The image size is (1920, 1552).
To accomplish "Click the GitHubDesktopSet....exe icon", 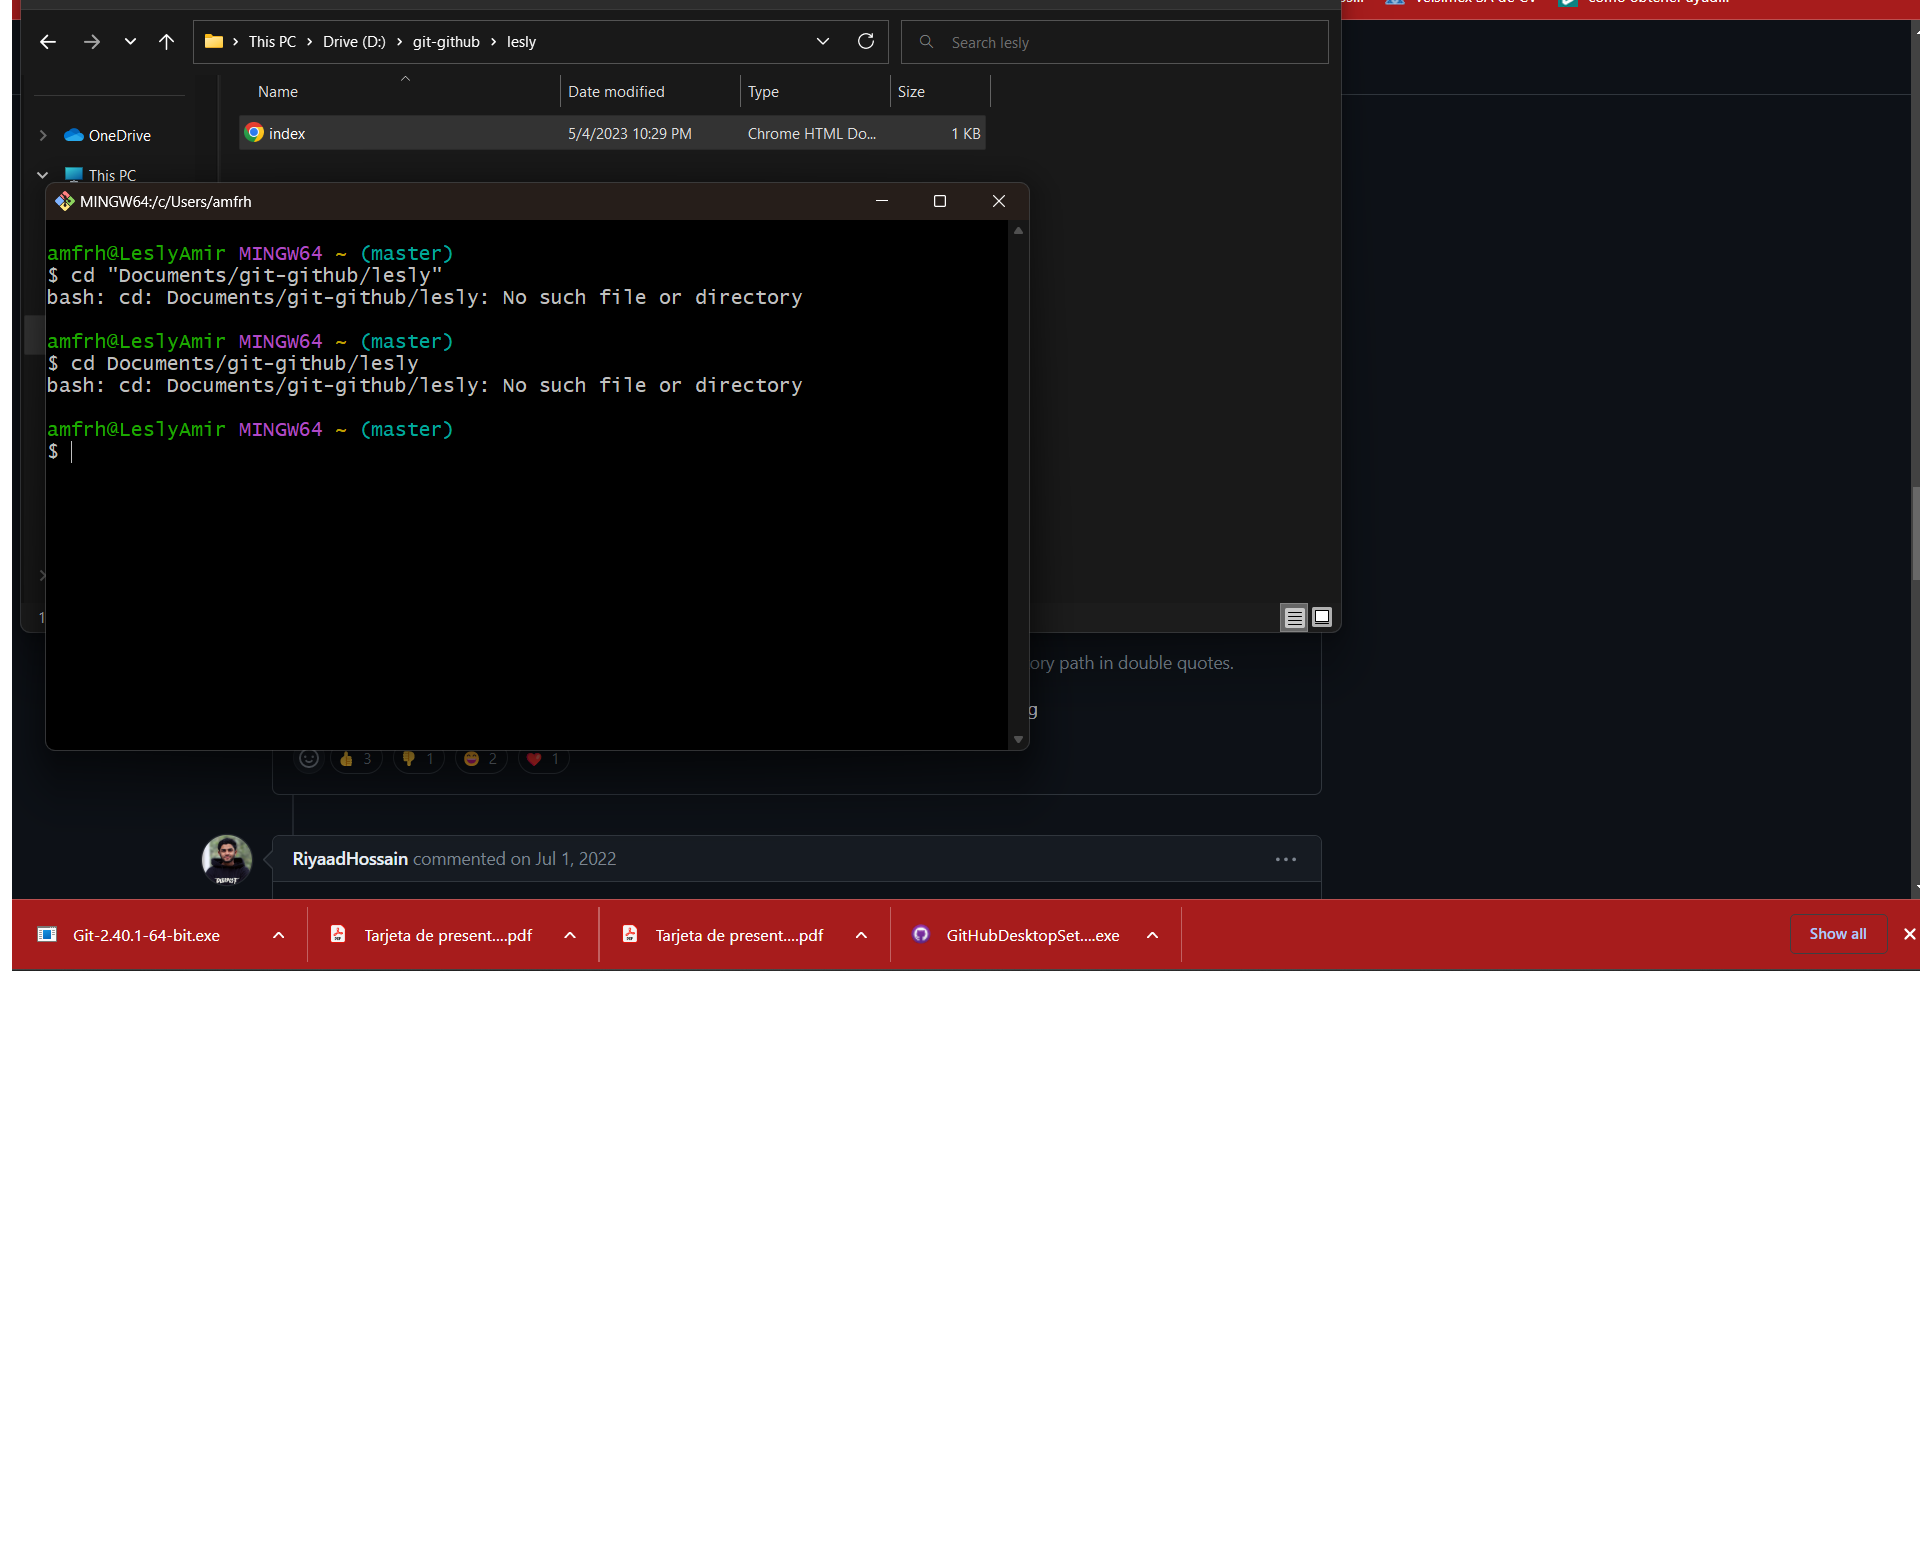I will [922, 934].
